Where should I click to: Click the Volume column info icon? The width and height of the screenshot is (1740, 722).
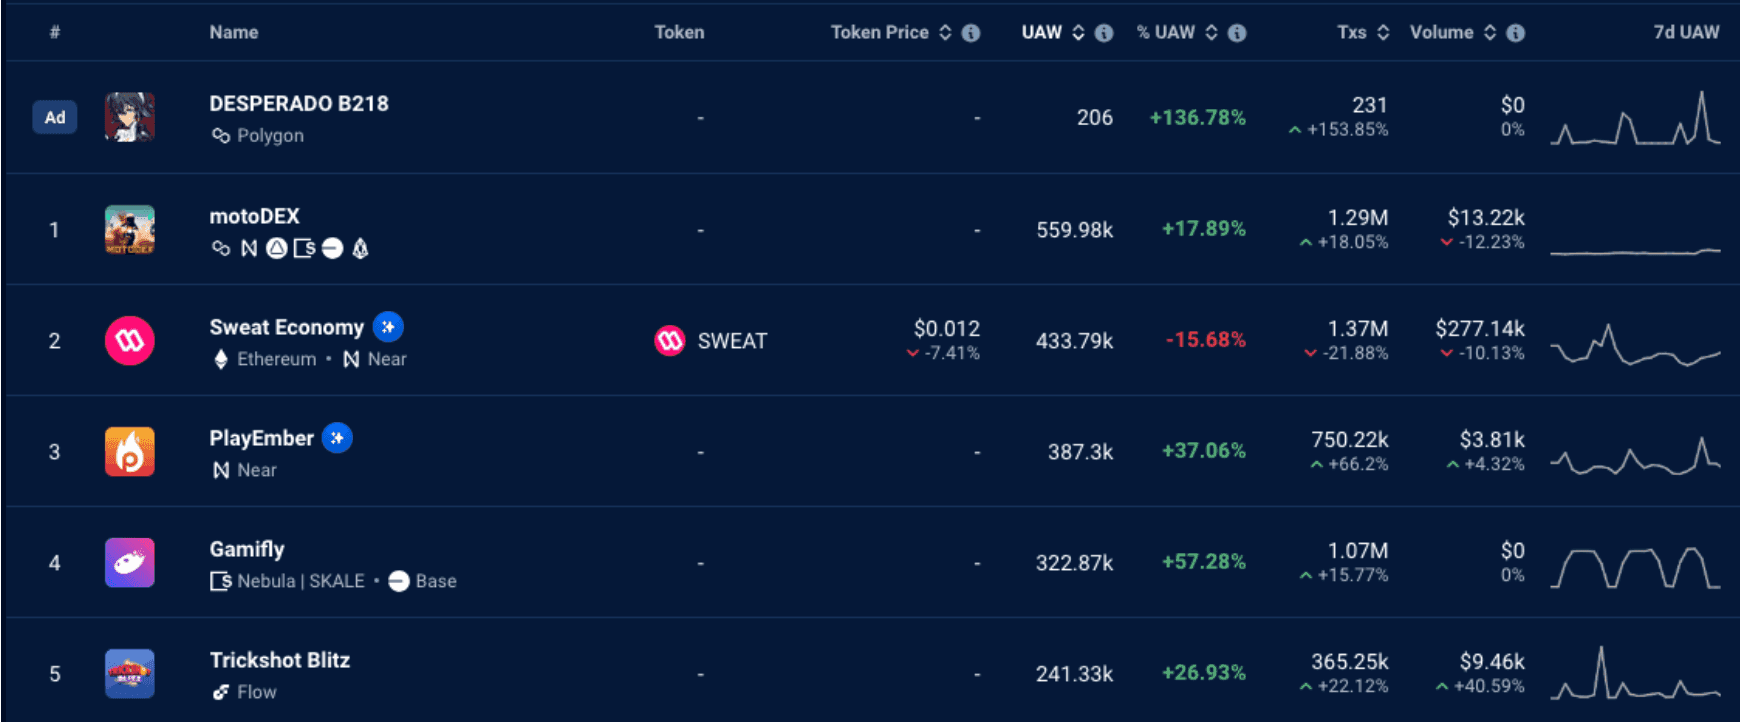click(1515, 33)
